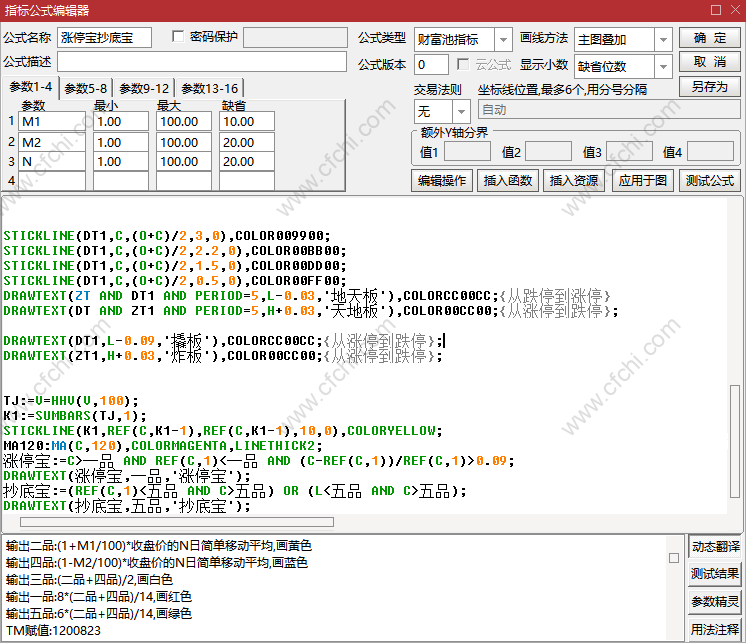Open the 参数13-16 tab
This screenshot has width=746, height=643.
point(209,88)
